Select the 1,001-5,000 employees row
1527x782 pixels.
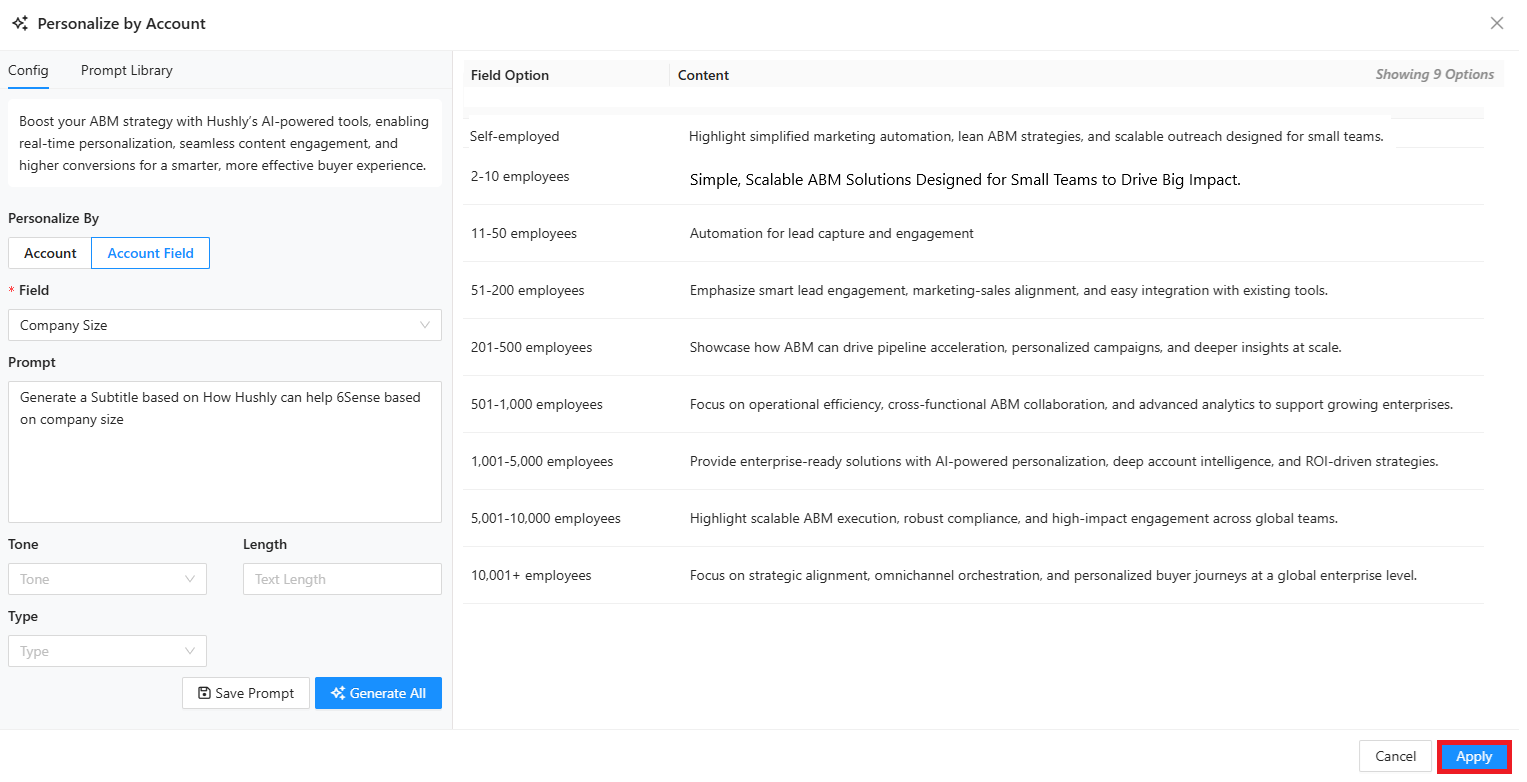(973, 461)
